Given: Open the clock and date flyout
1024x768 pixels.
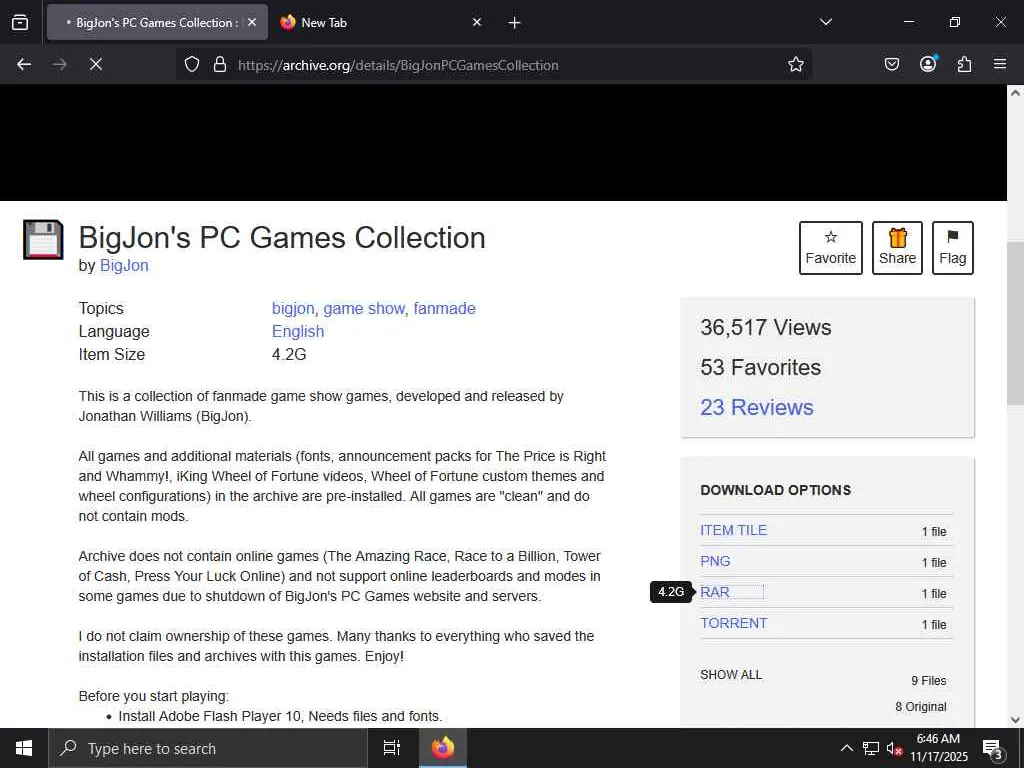Looking at the screenshot, I should click(938, 748).
